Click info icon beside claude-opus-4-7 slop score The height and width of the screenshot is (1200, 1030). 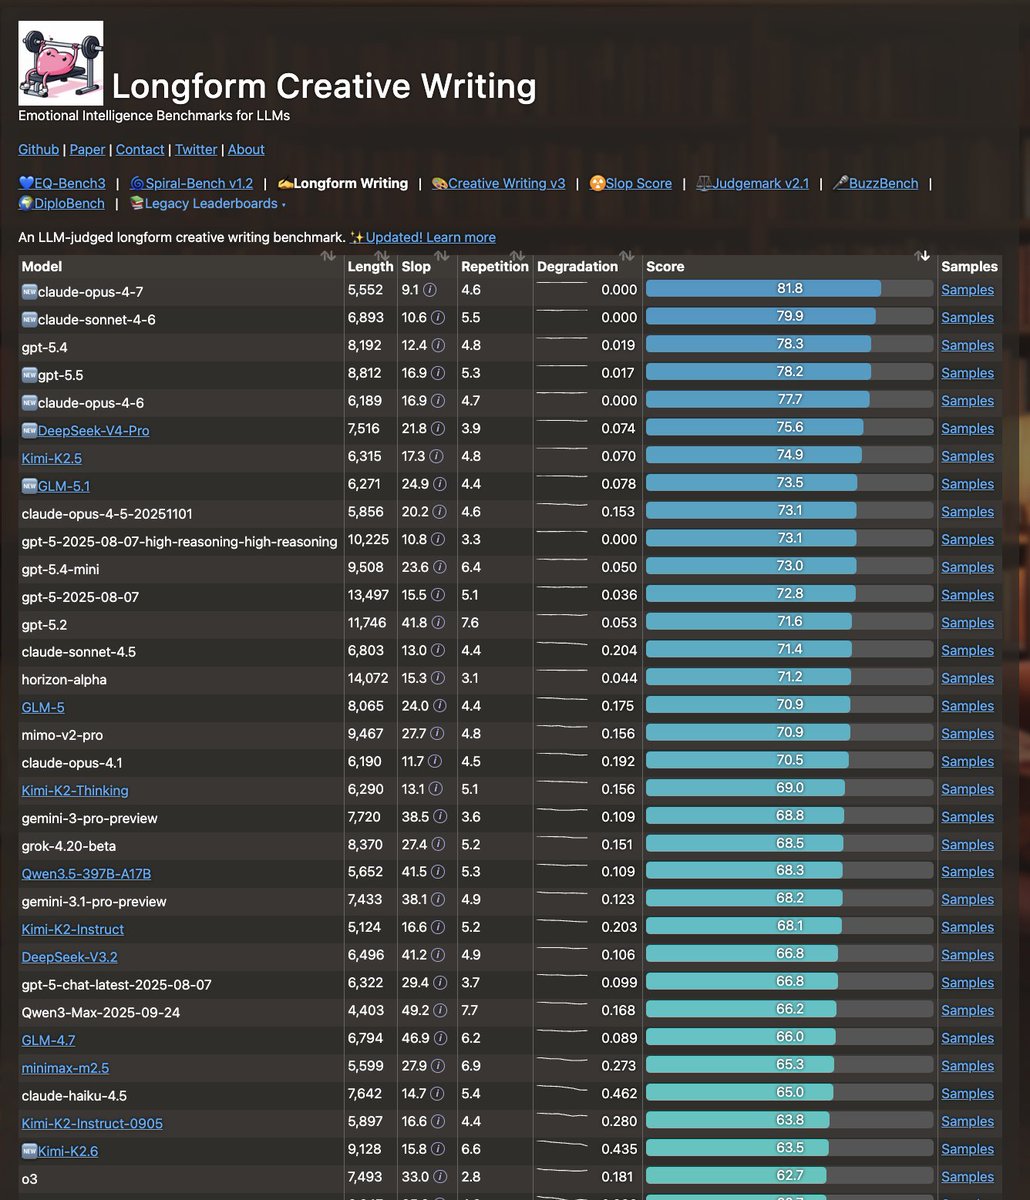(430, 290)
